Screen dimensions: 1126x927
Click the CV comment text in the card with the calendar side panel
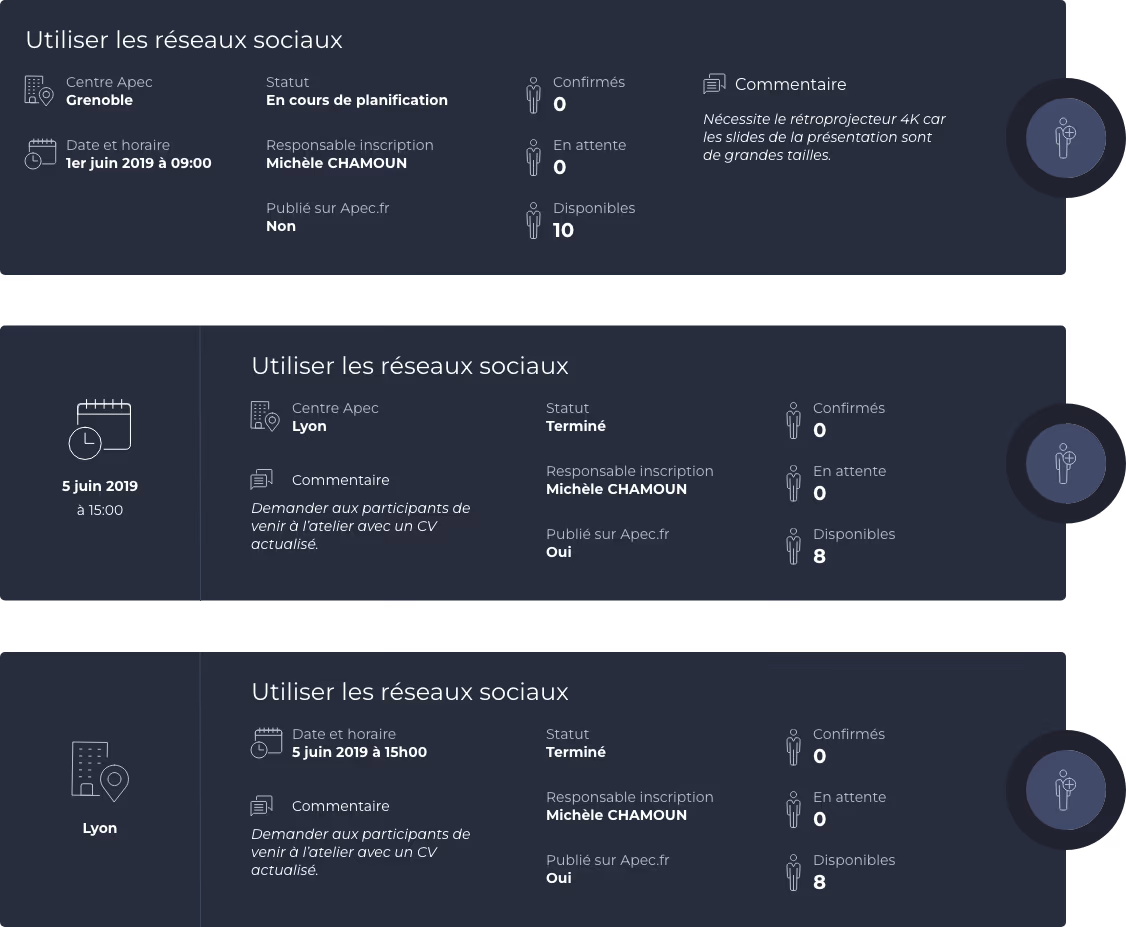point(360,526)
